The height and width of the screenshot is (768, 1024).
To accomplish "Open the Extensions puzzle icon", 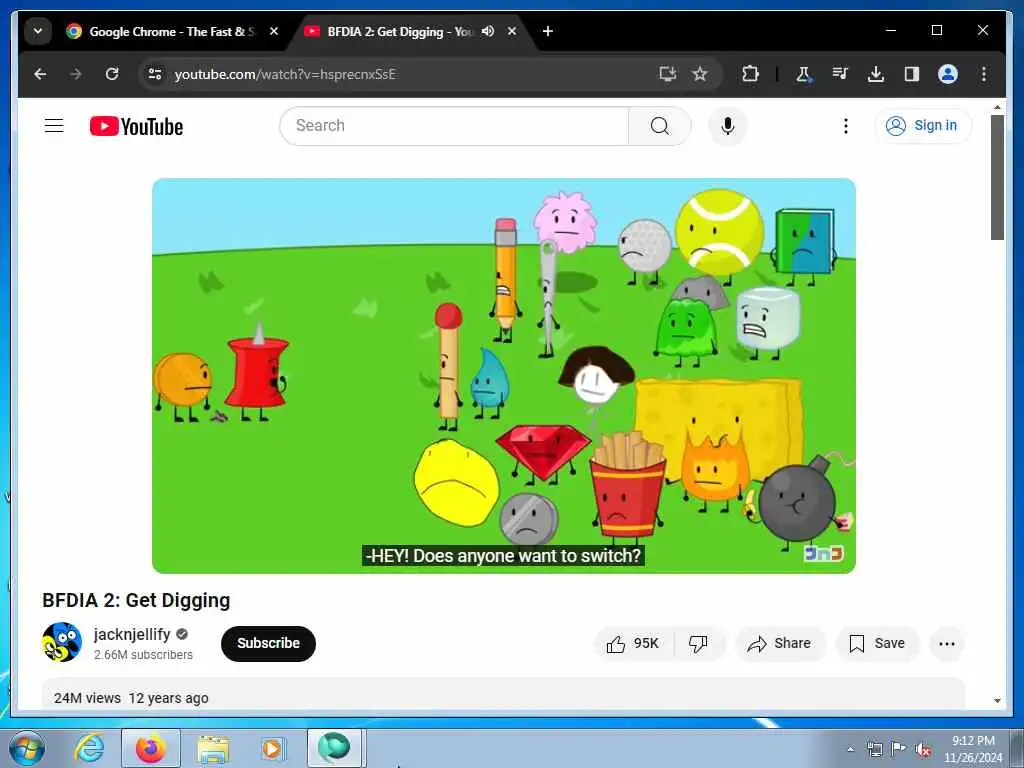I will pyautogui.click(x=750, y=74).
